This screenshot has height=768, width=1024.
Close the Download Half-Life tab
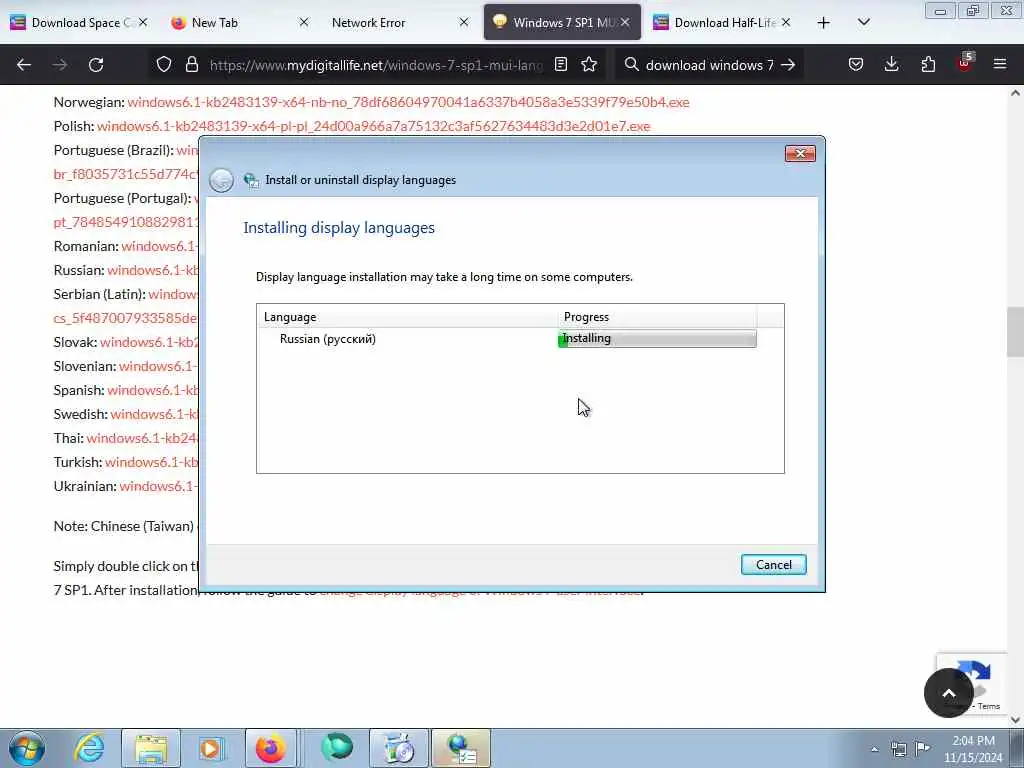(786, 23)
